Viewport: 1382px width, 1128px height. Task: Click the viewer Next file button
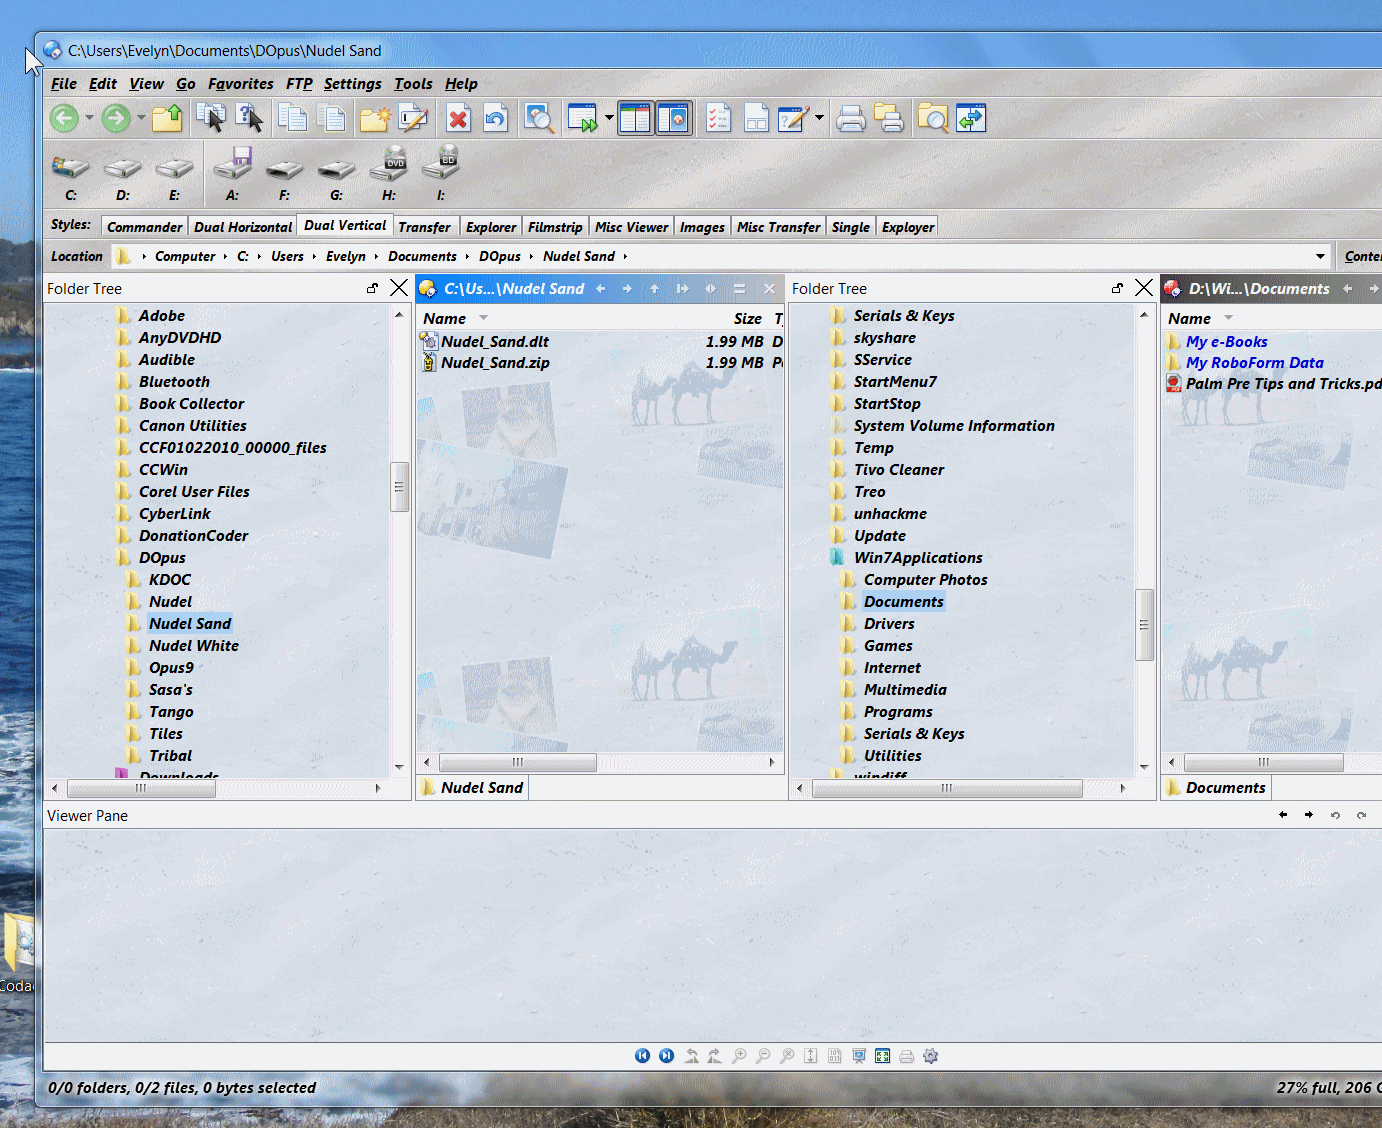[x=666, y=1056]
